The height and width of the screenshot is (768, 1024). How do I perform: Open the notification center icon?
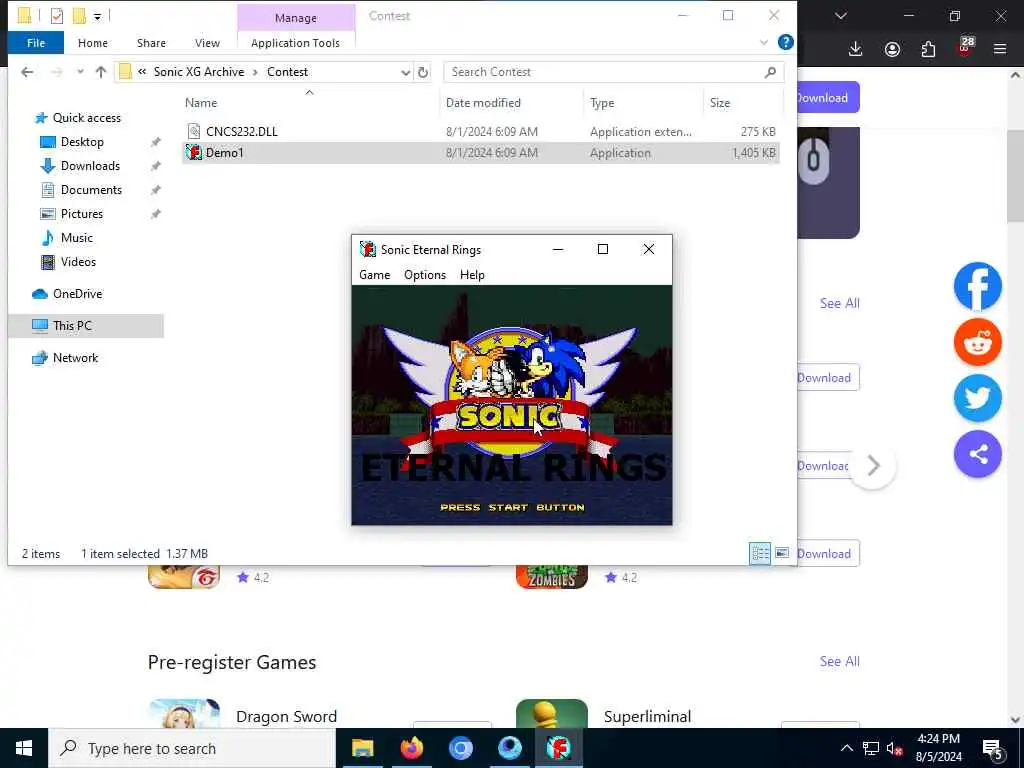(993, 749)
